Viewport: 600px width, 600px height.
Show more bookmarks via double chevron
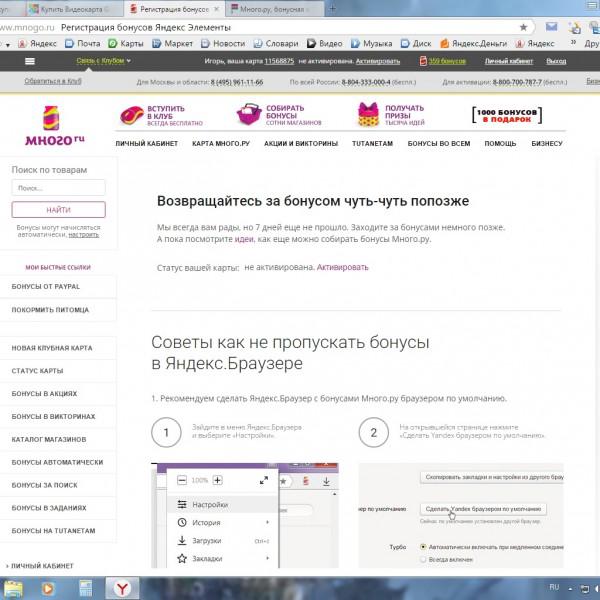(x=573, y=42)
